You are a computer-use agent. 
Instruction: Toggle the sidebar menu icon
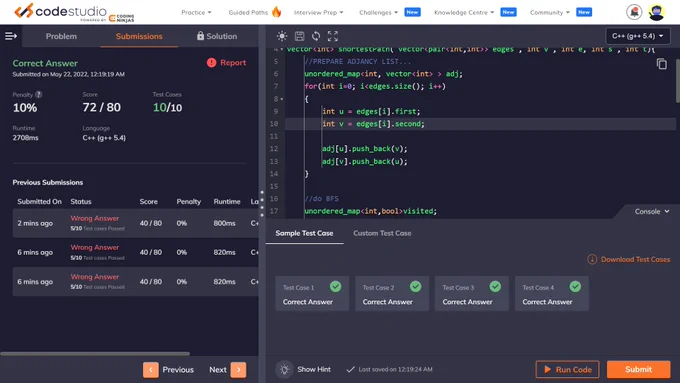coord(11,36)
